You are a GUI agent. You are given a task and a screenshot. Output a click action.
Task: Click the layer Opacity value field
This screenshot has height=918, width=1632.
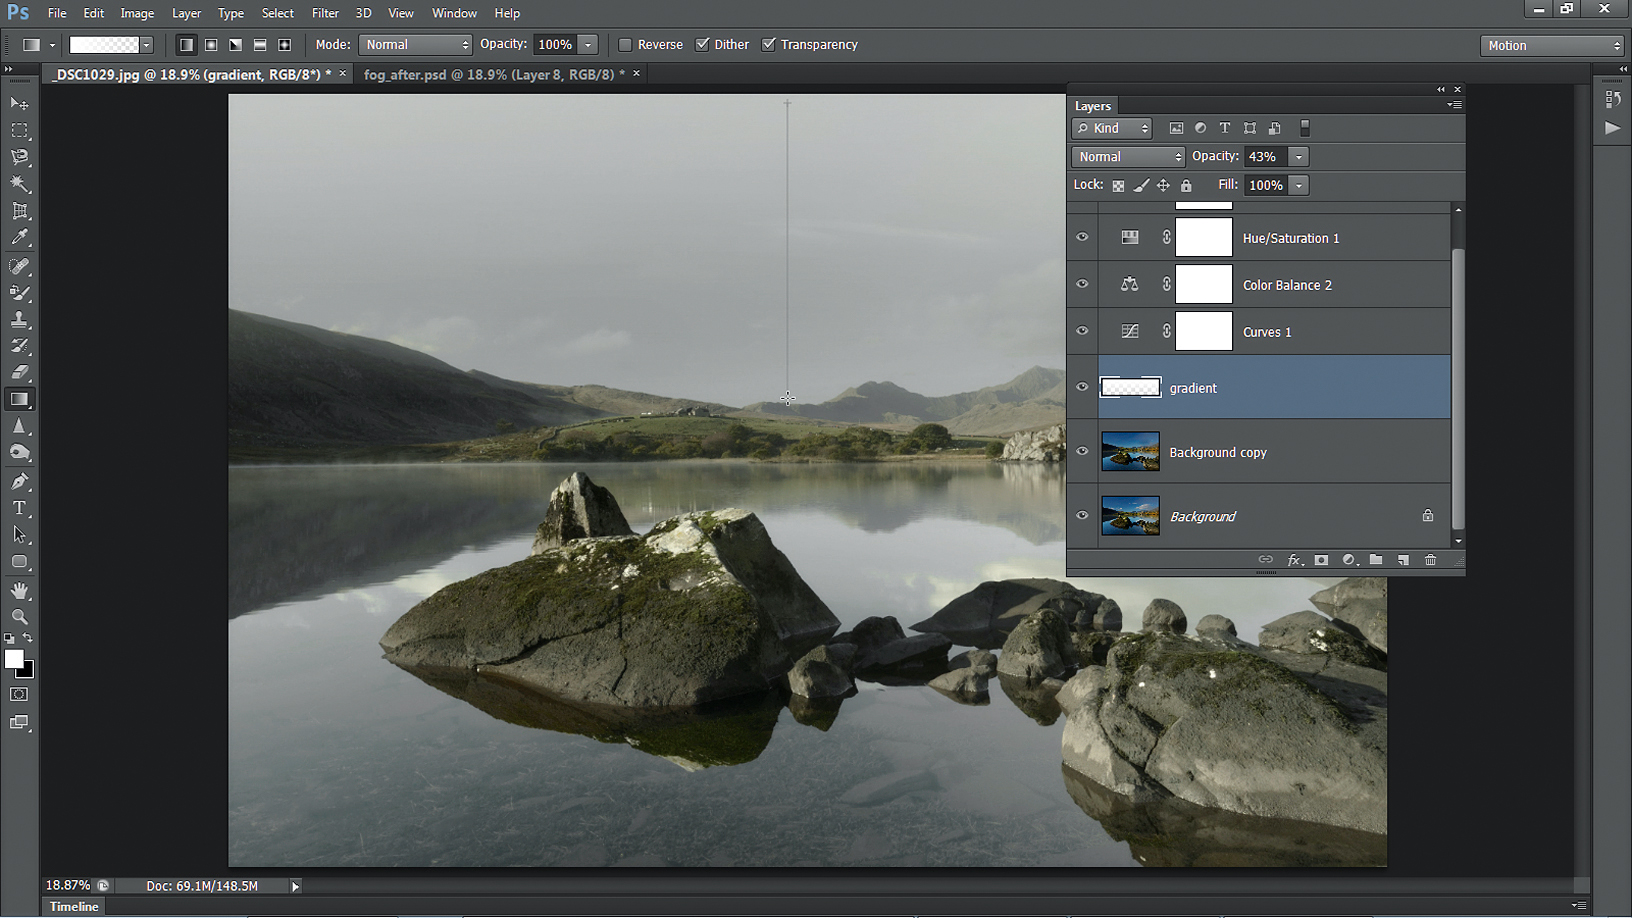point(1264,157)
